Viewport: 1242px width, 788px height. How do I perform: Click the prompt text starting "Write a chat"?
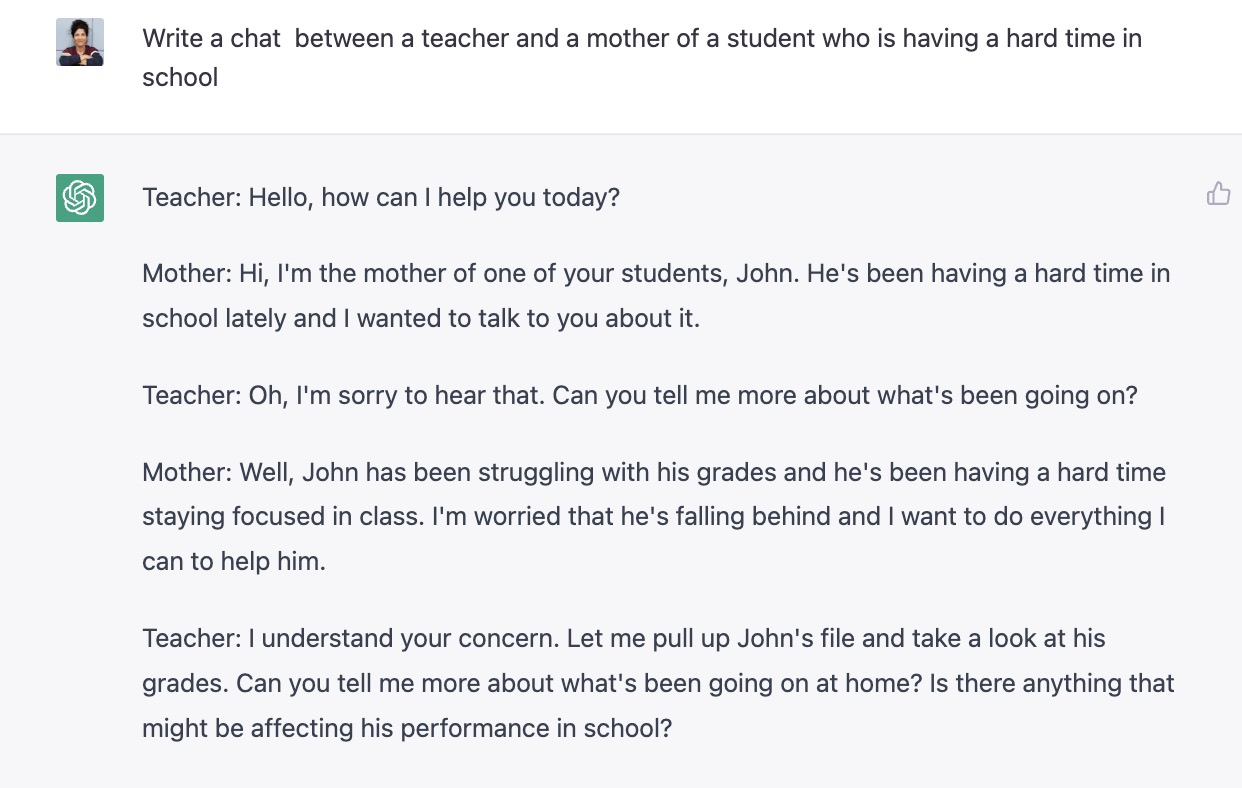(x=641, y=40)
